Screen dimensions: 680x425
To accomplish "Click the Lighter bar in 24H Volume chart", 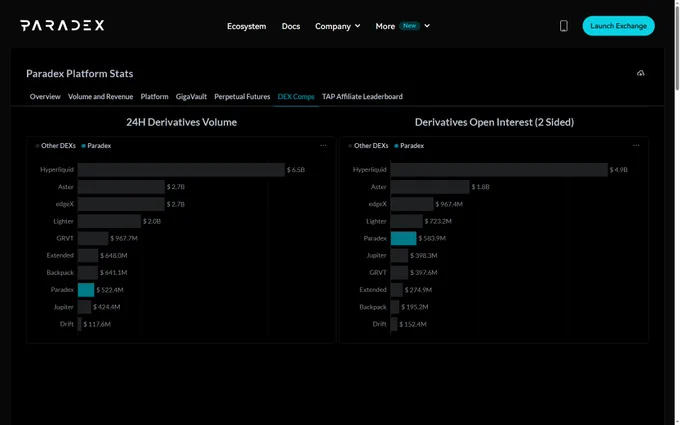I will click(x=109, y=221).
